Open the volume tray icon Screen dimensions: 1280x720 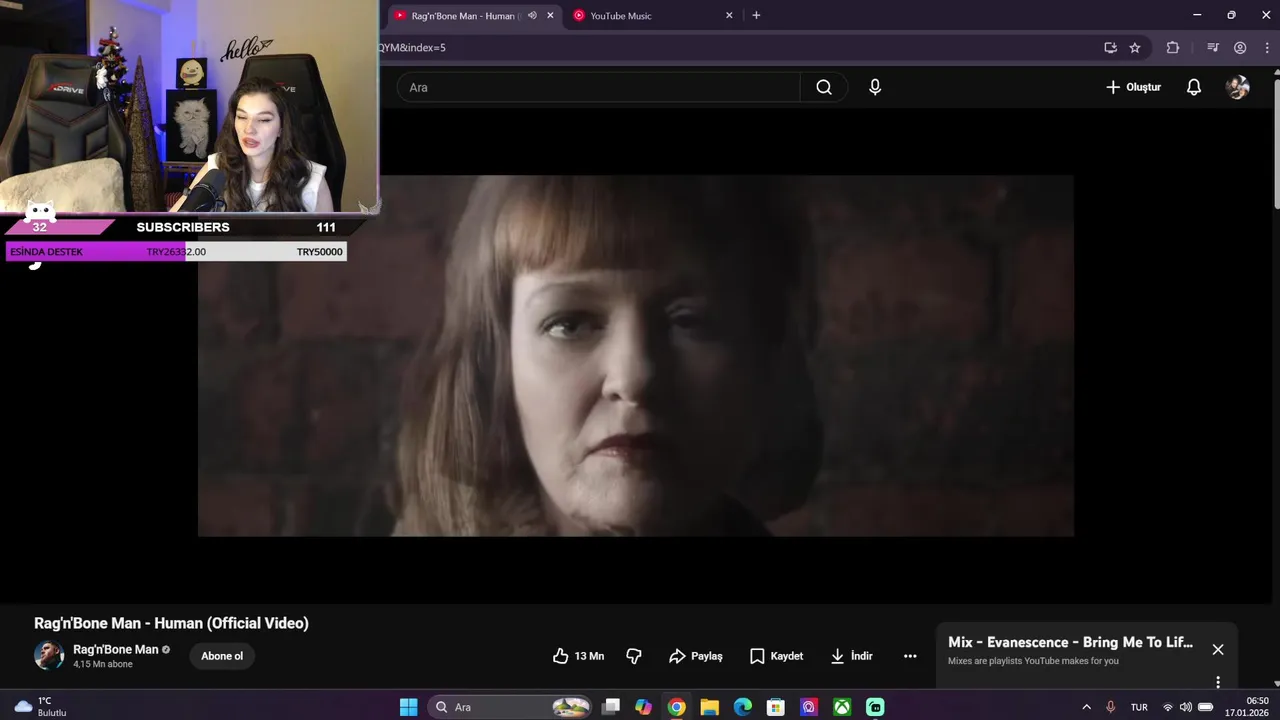tap(1186, 707)
